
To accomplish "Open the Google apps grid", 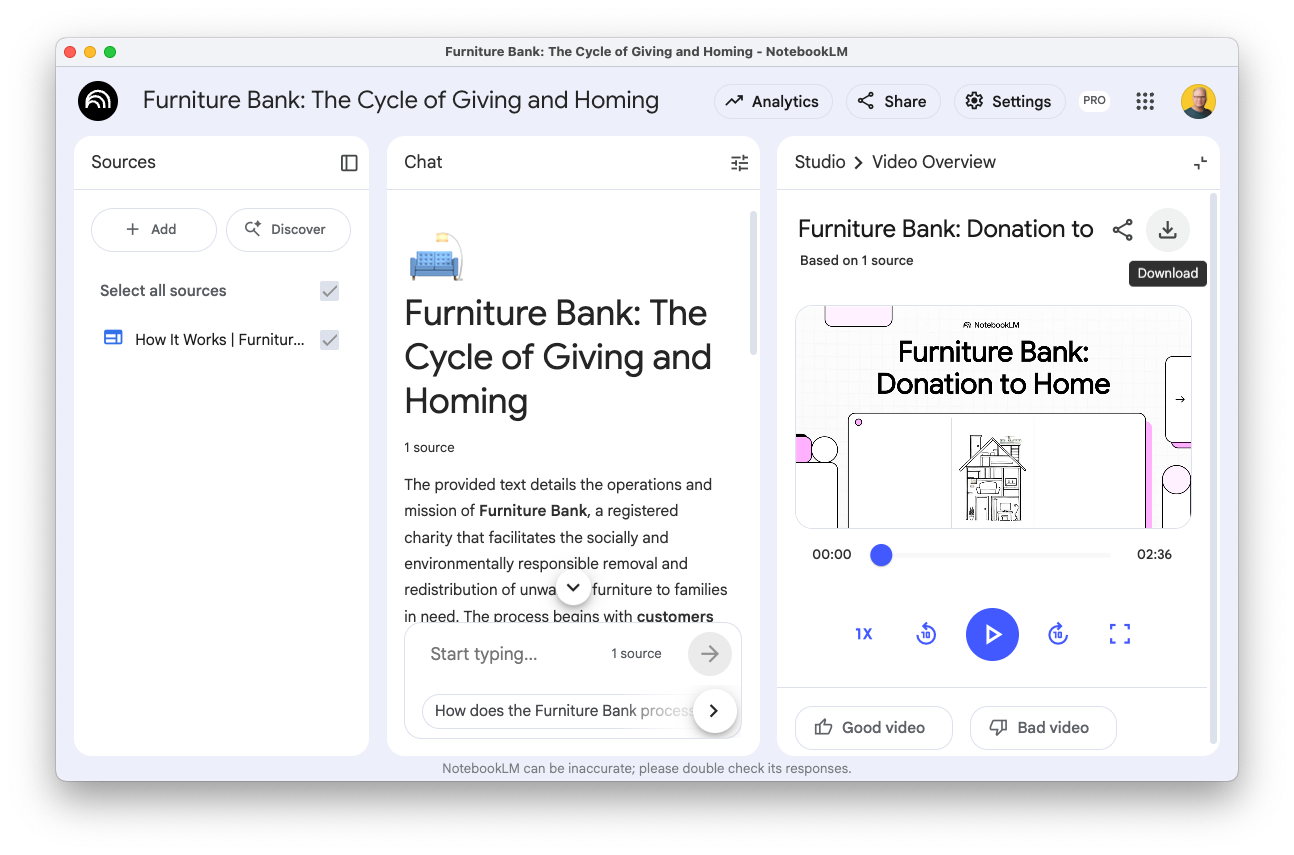I will click(1145, 101).
